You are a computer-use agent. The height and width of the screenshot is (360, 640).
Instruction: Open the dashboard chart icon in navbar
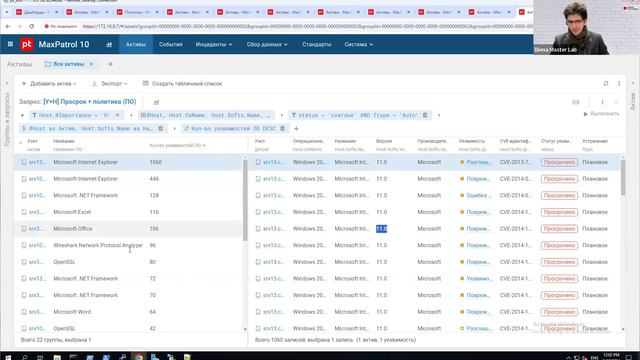109,44
